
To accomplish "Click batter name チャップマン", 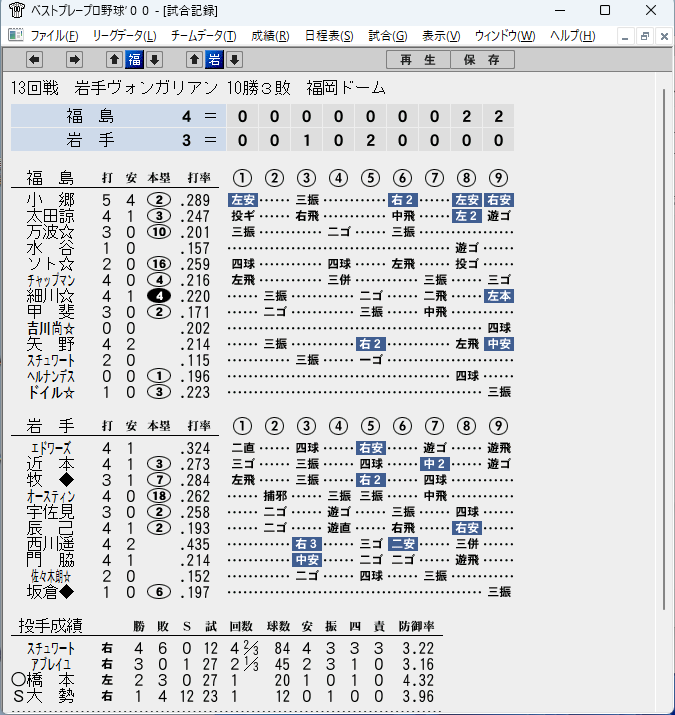I will [51, 280].
